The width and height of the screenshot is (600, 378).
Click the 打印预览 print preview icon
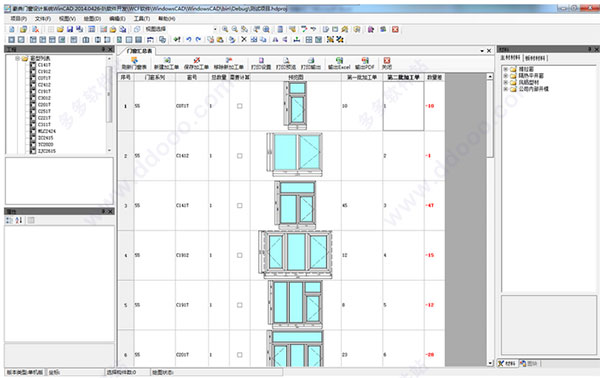coord(286,61)
